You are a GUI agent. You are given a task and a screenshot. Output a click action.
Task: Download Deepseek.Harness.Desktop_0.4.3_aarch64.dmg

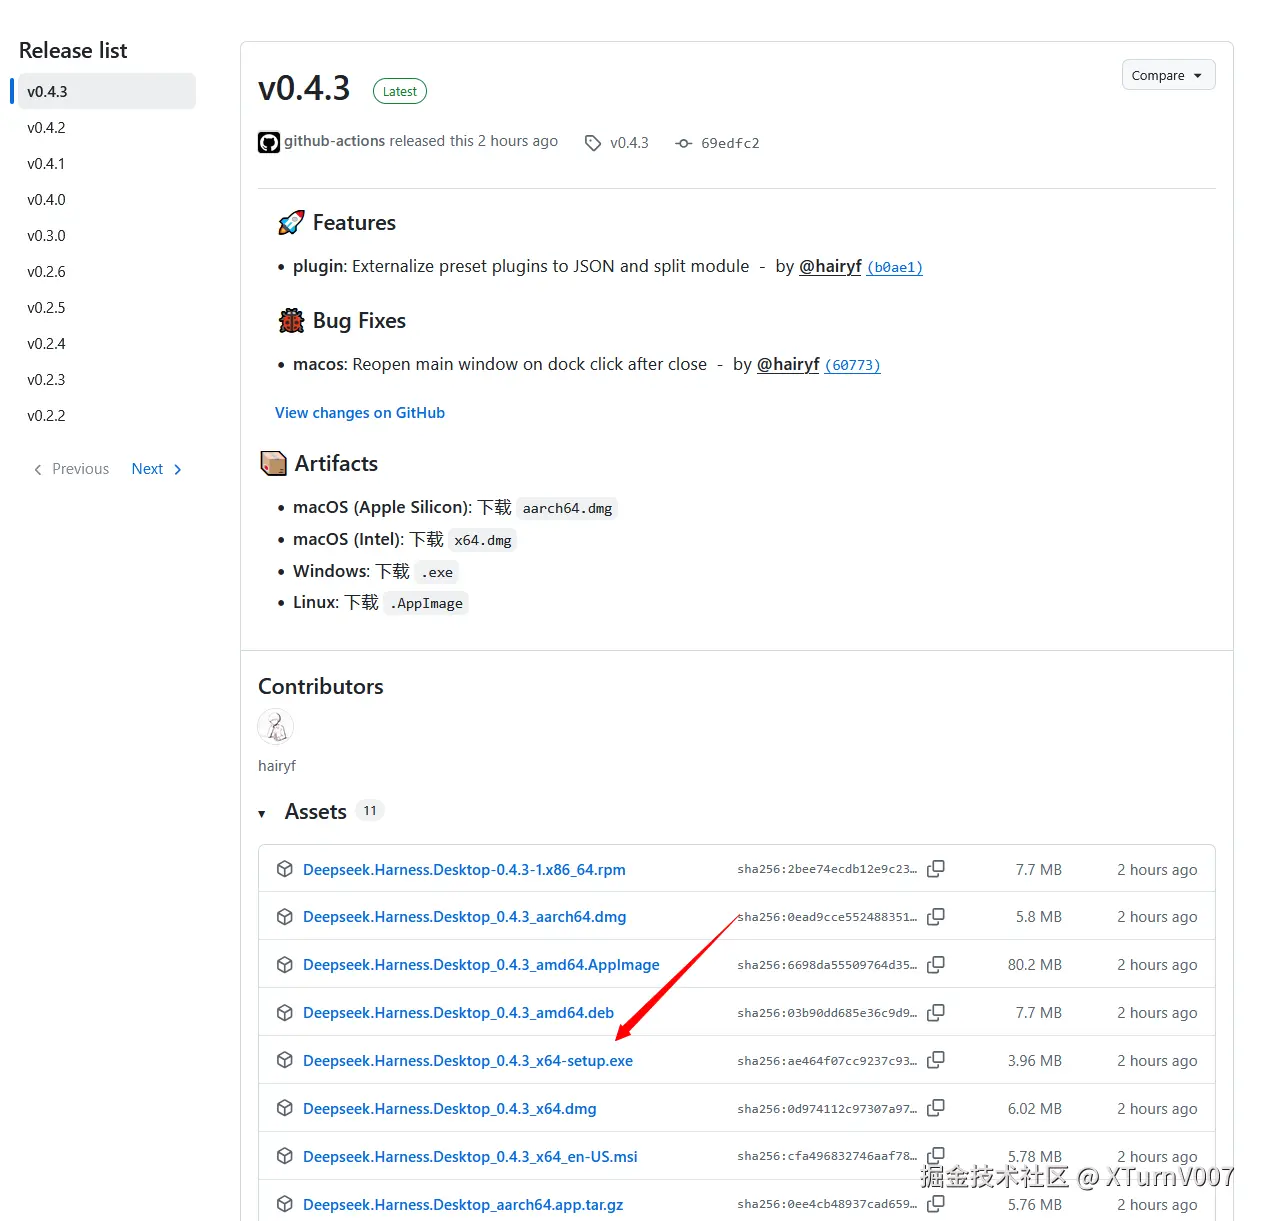click(465, 917)
